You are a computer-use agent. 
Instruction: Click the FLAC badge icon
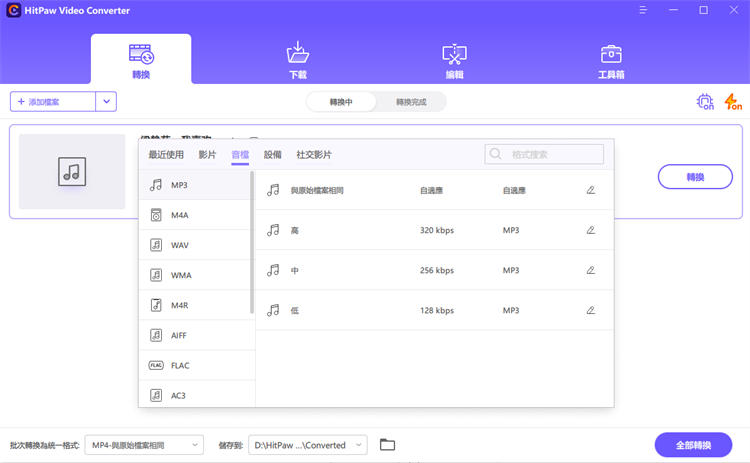pos(156,365)
